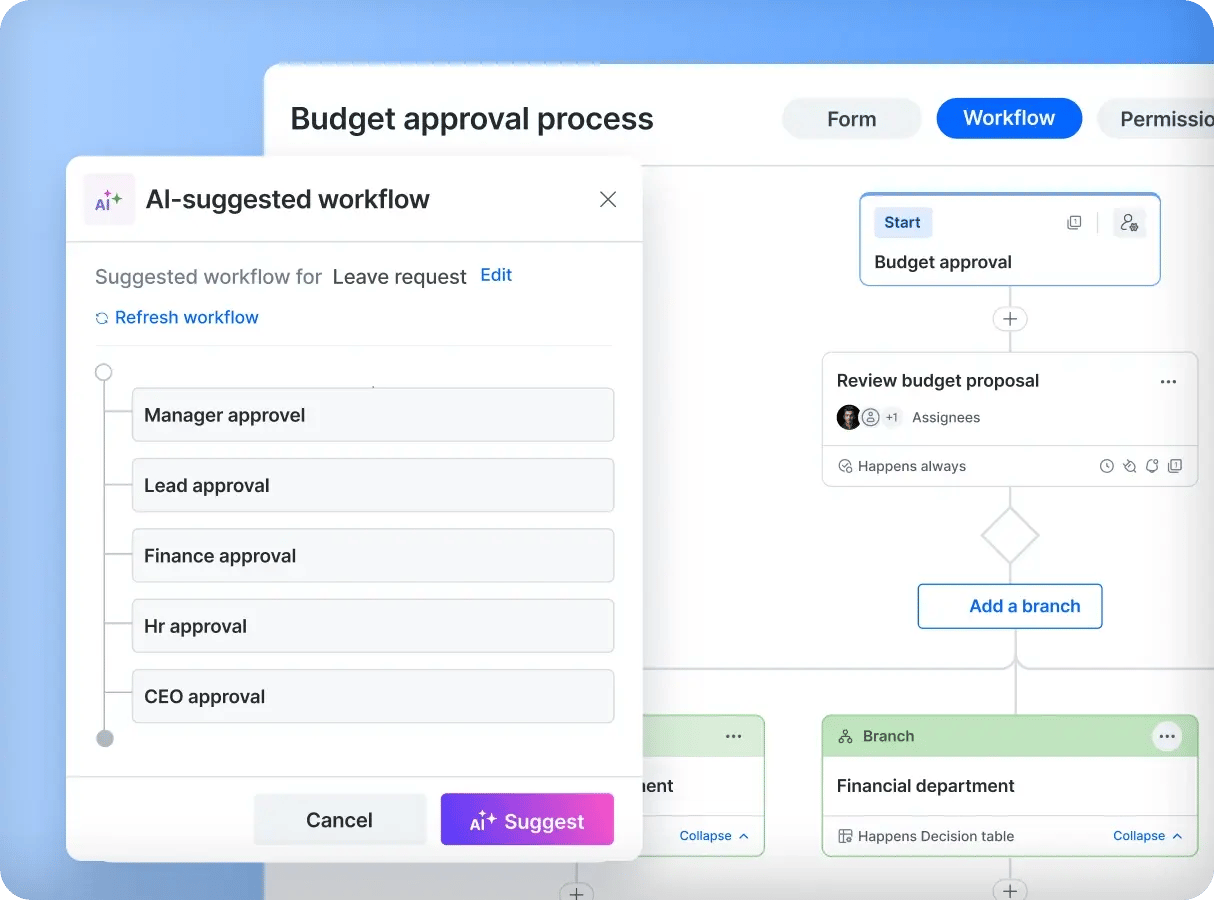
Task: Click the plus icon below the Start card
Action: tap(1010, 318)
